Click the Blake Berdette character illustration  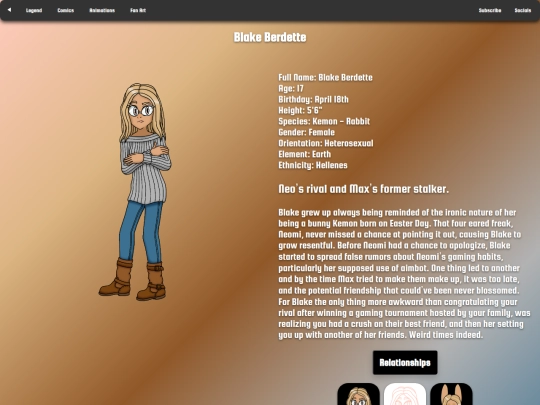(x=135, y=191)
